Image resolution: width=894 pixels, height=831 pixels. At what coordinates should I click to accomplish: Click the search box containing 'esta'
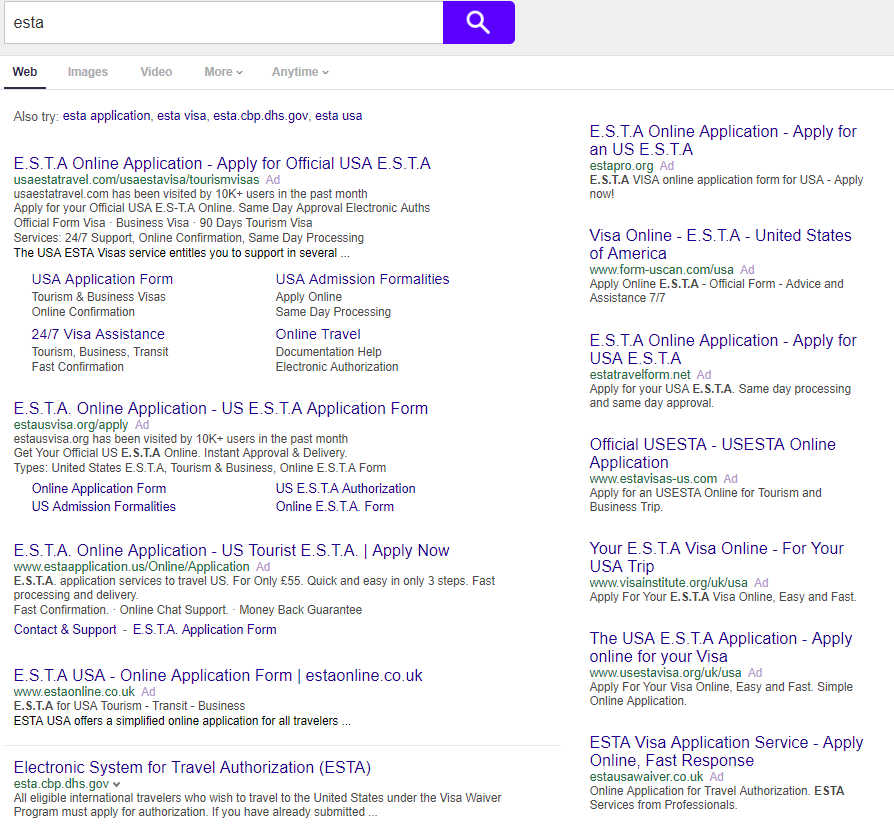click(222, 22)
